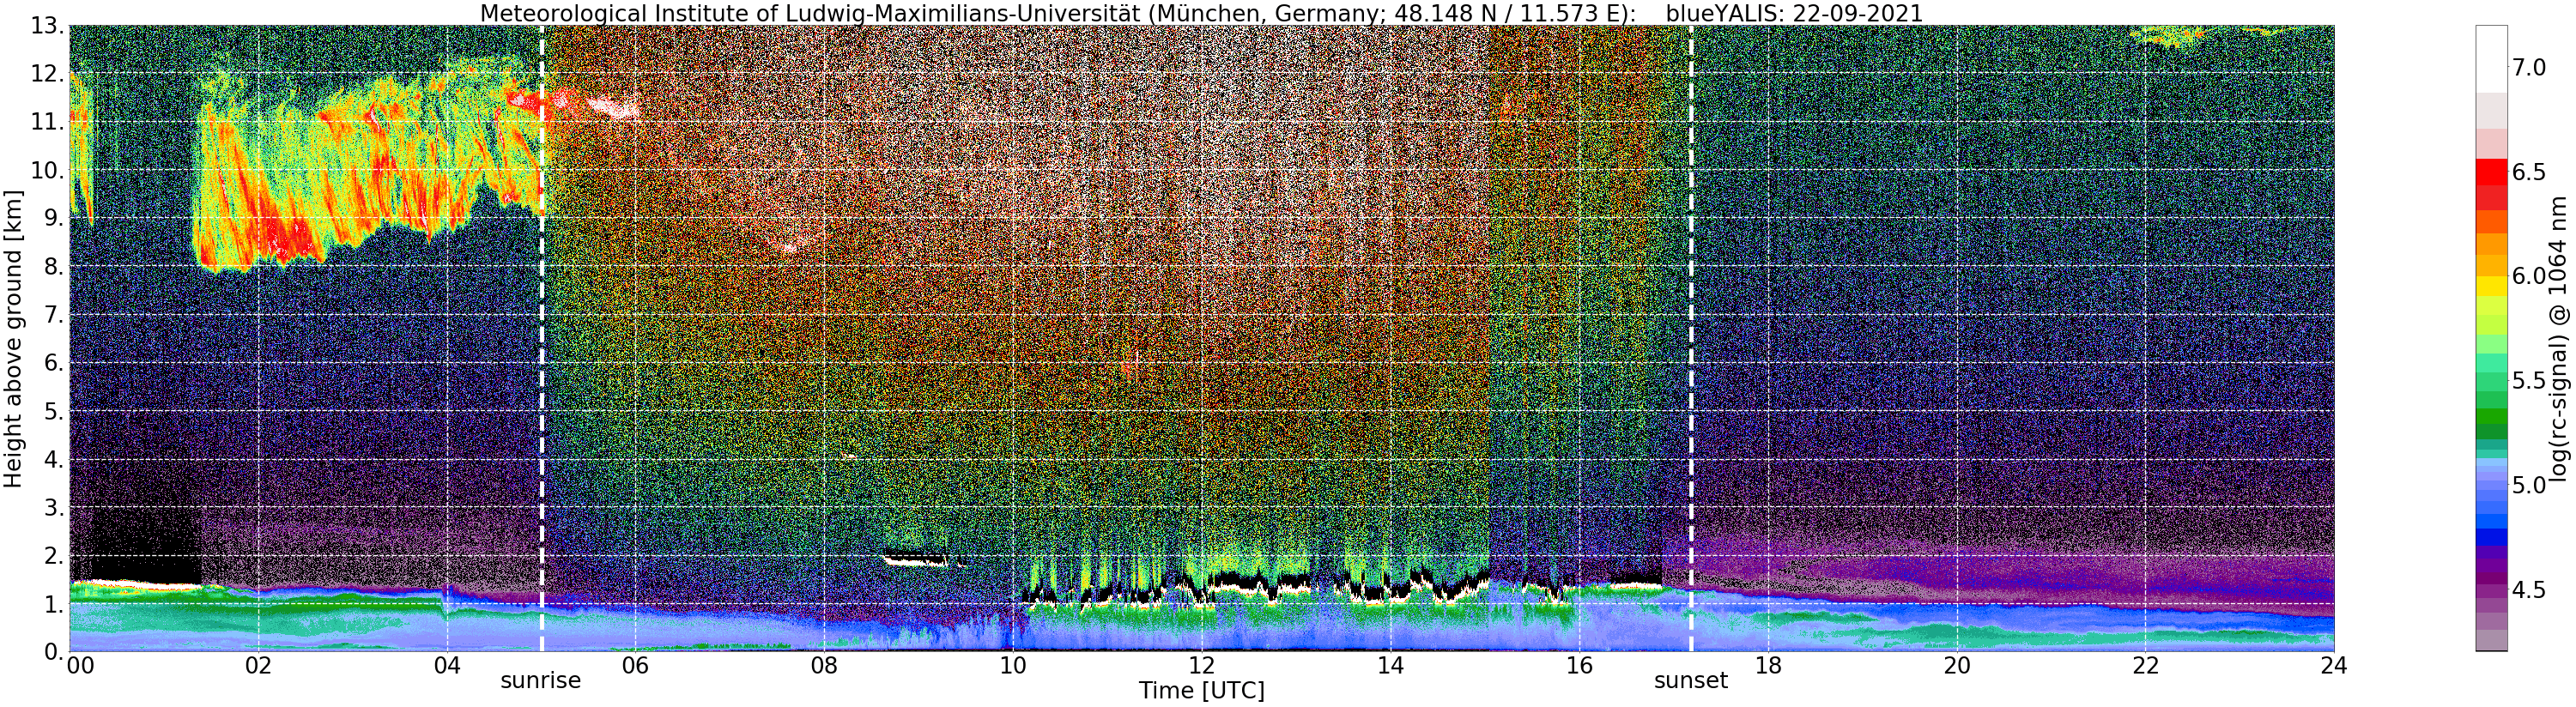Click the y-axis tick label 8.

(54, 266)
